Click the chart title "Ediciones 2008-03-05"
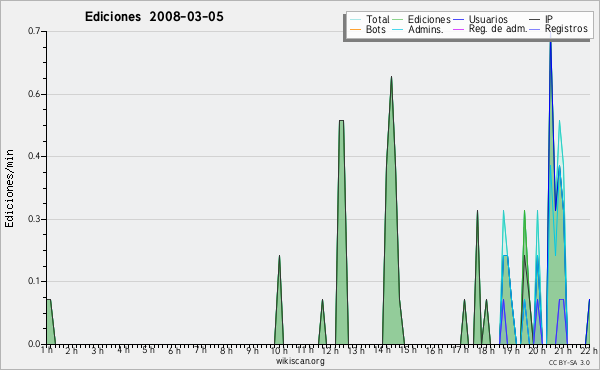This screenshot has height=370, width=600. (x=154, y=17)
